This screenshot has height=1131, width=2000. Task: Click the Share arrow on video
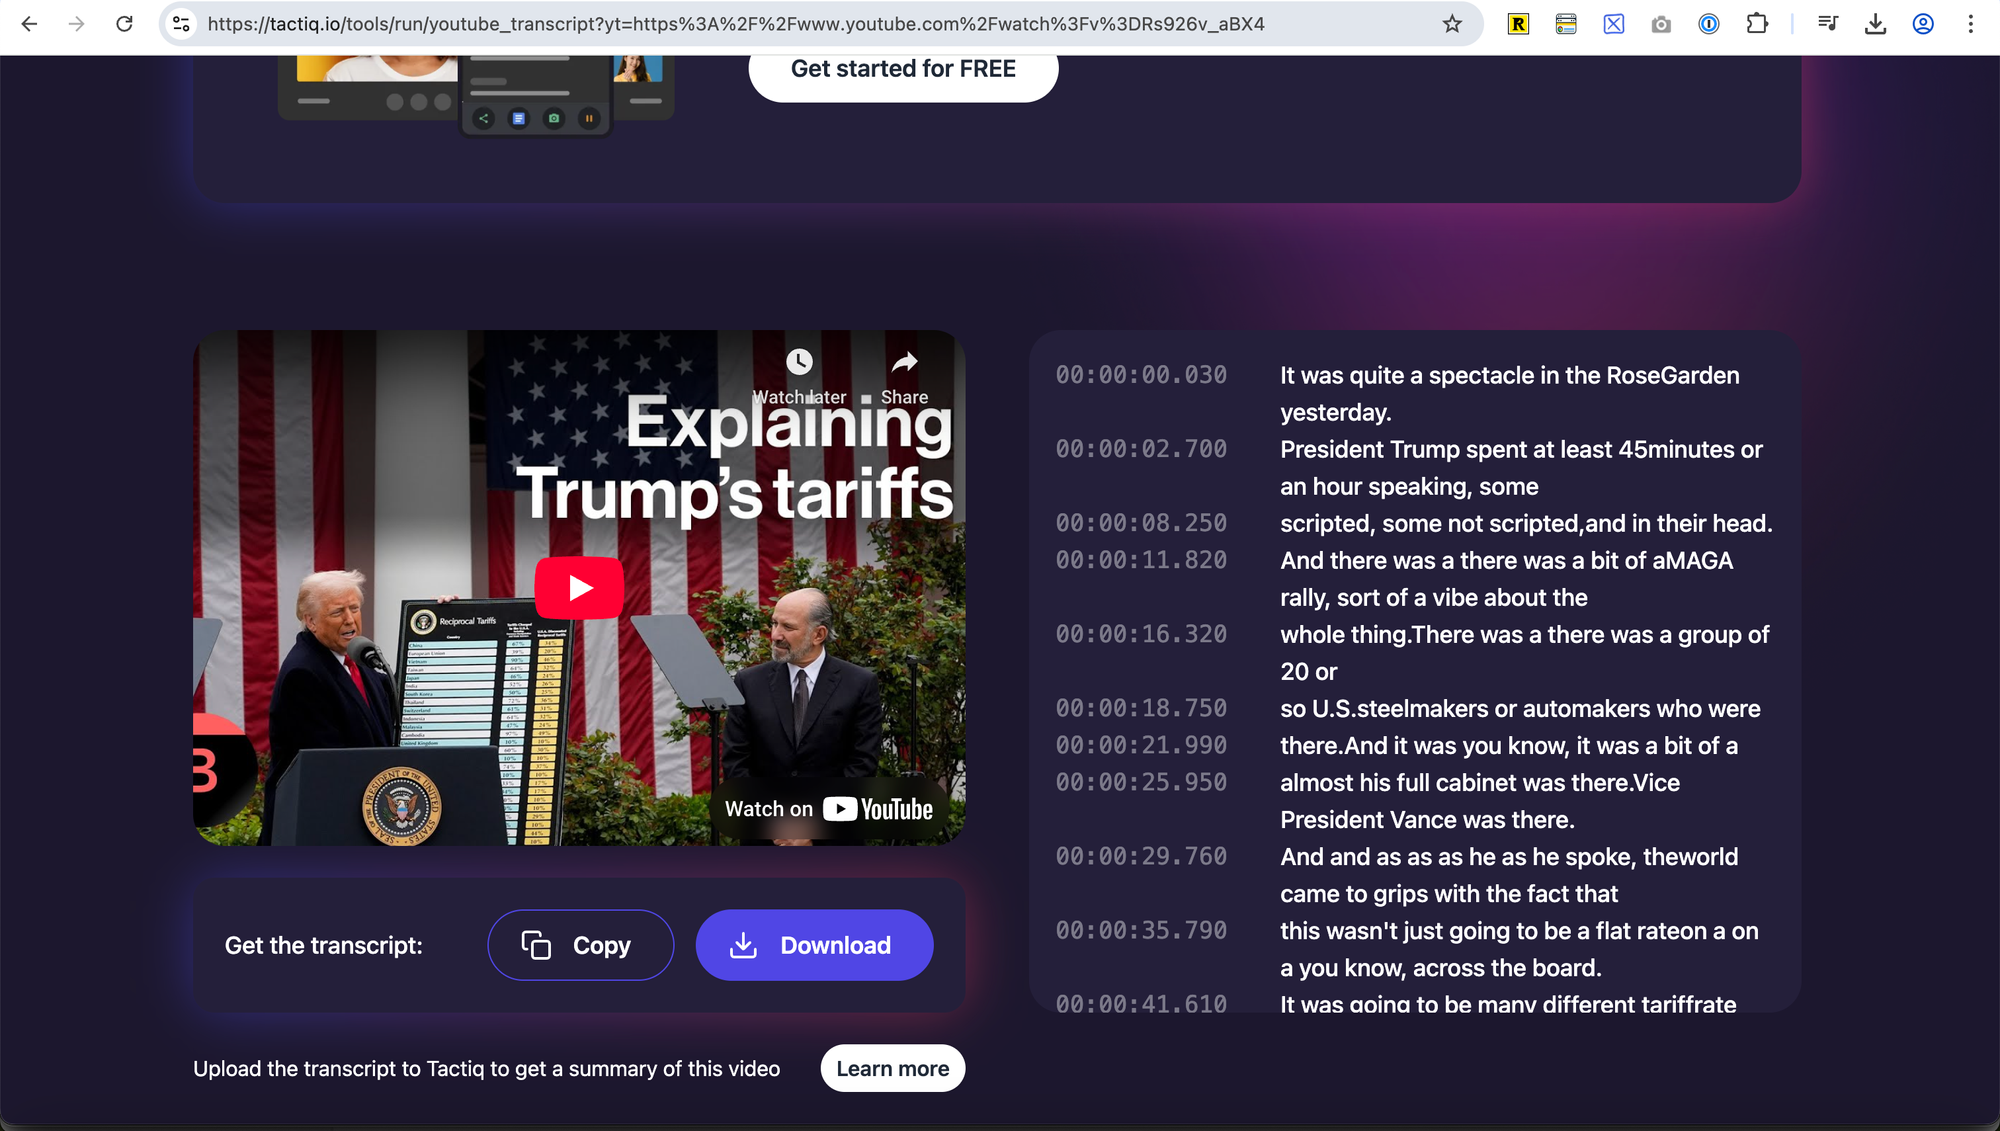pos(904,362)
